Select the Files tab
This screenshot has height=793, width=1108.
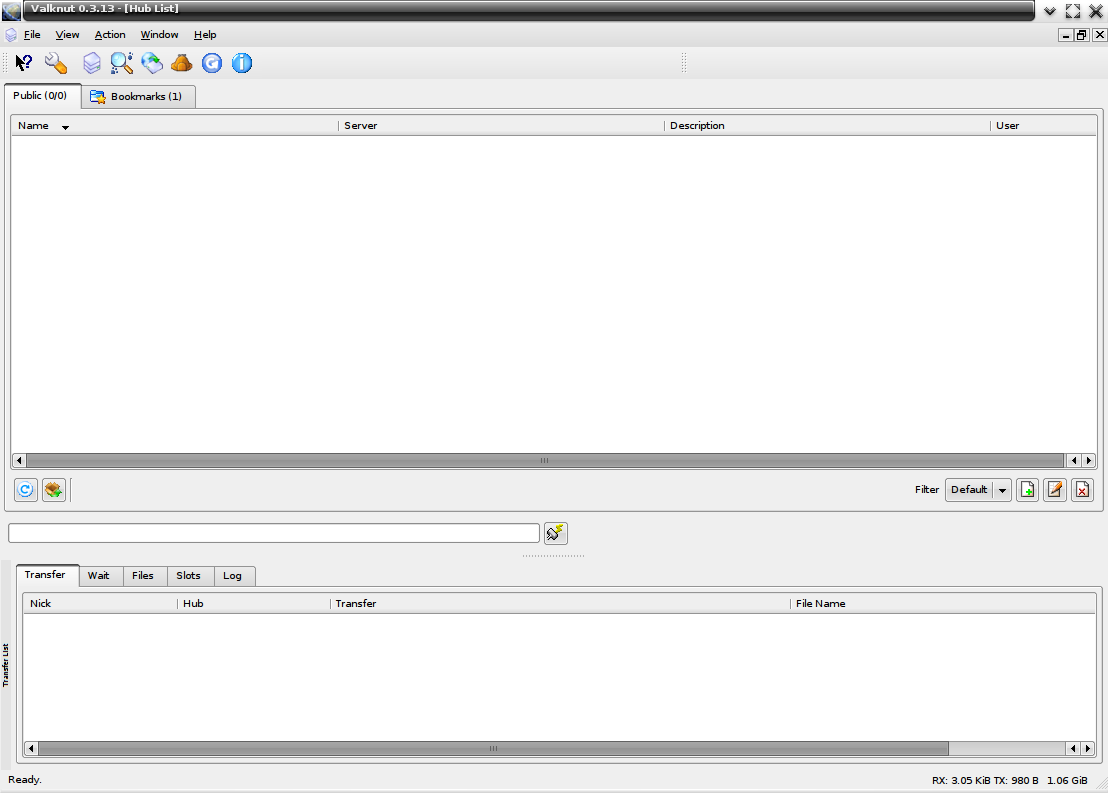(x=143, y=575)
